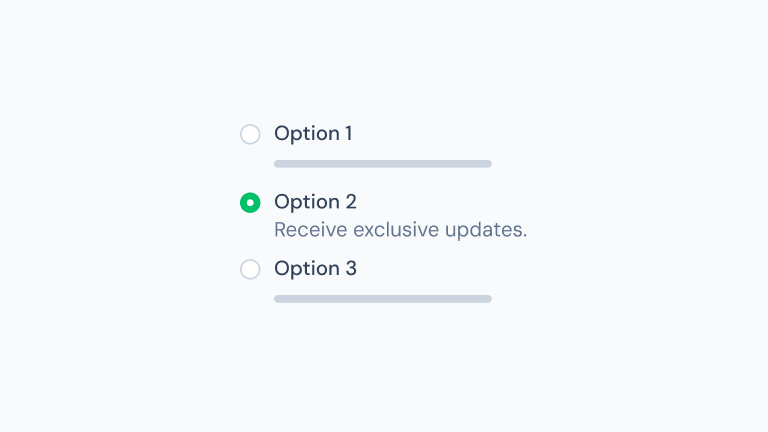Click the gray placeholder bar below Option 3
Screen dimensions: 768x432
[x=383, y=299]
